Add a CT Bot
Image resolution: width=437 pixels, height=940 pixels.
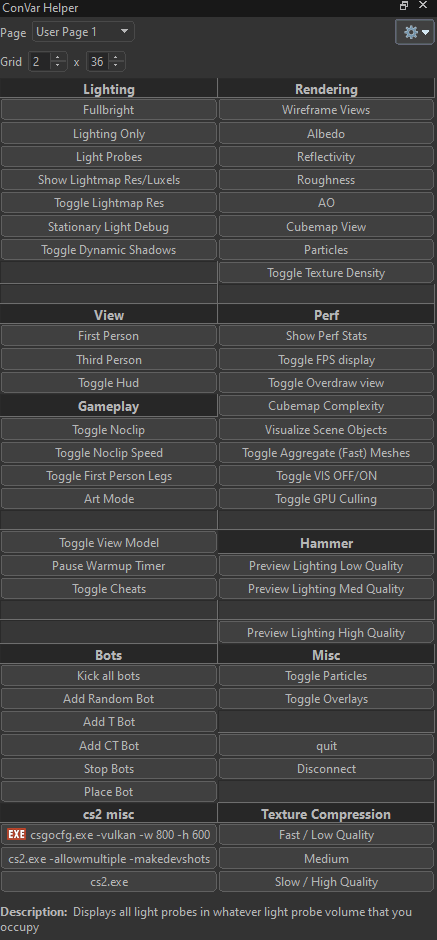tap(109, 745)
